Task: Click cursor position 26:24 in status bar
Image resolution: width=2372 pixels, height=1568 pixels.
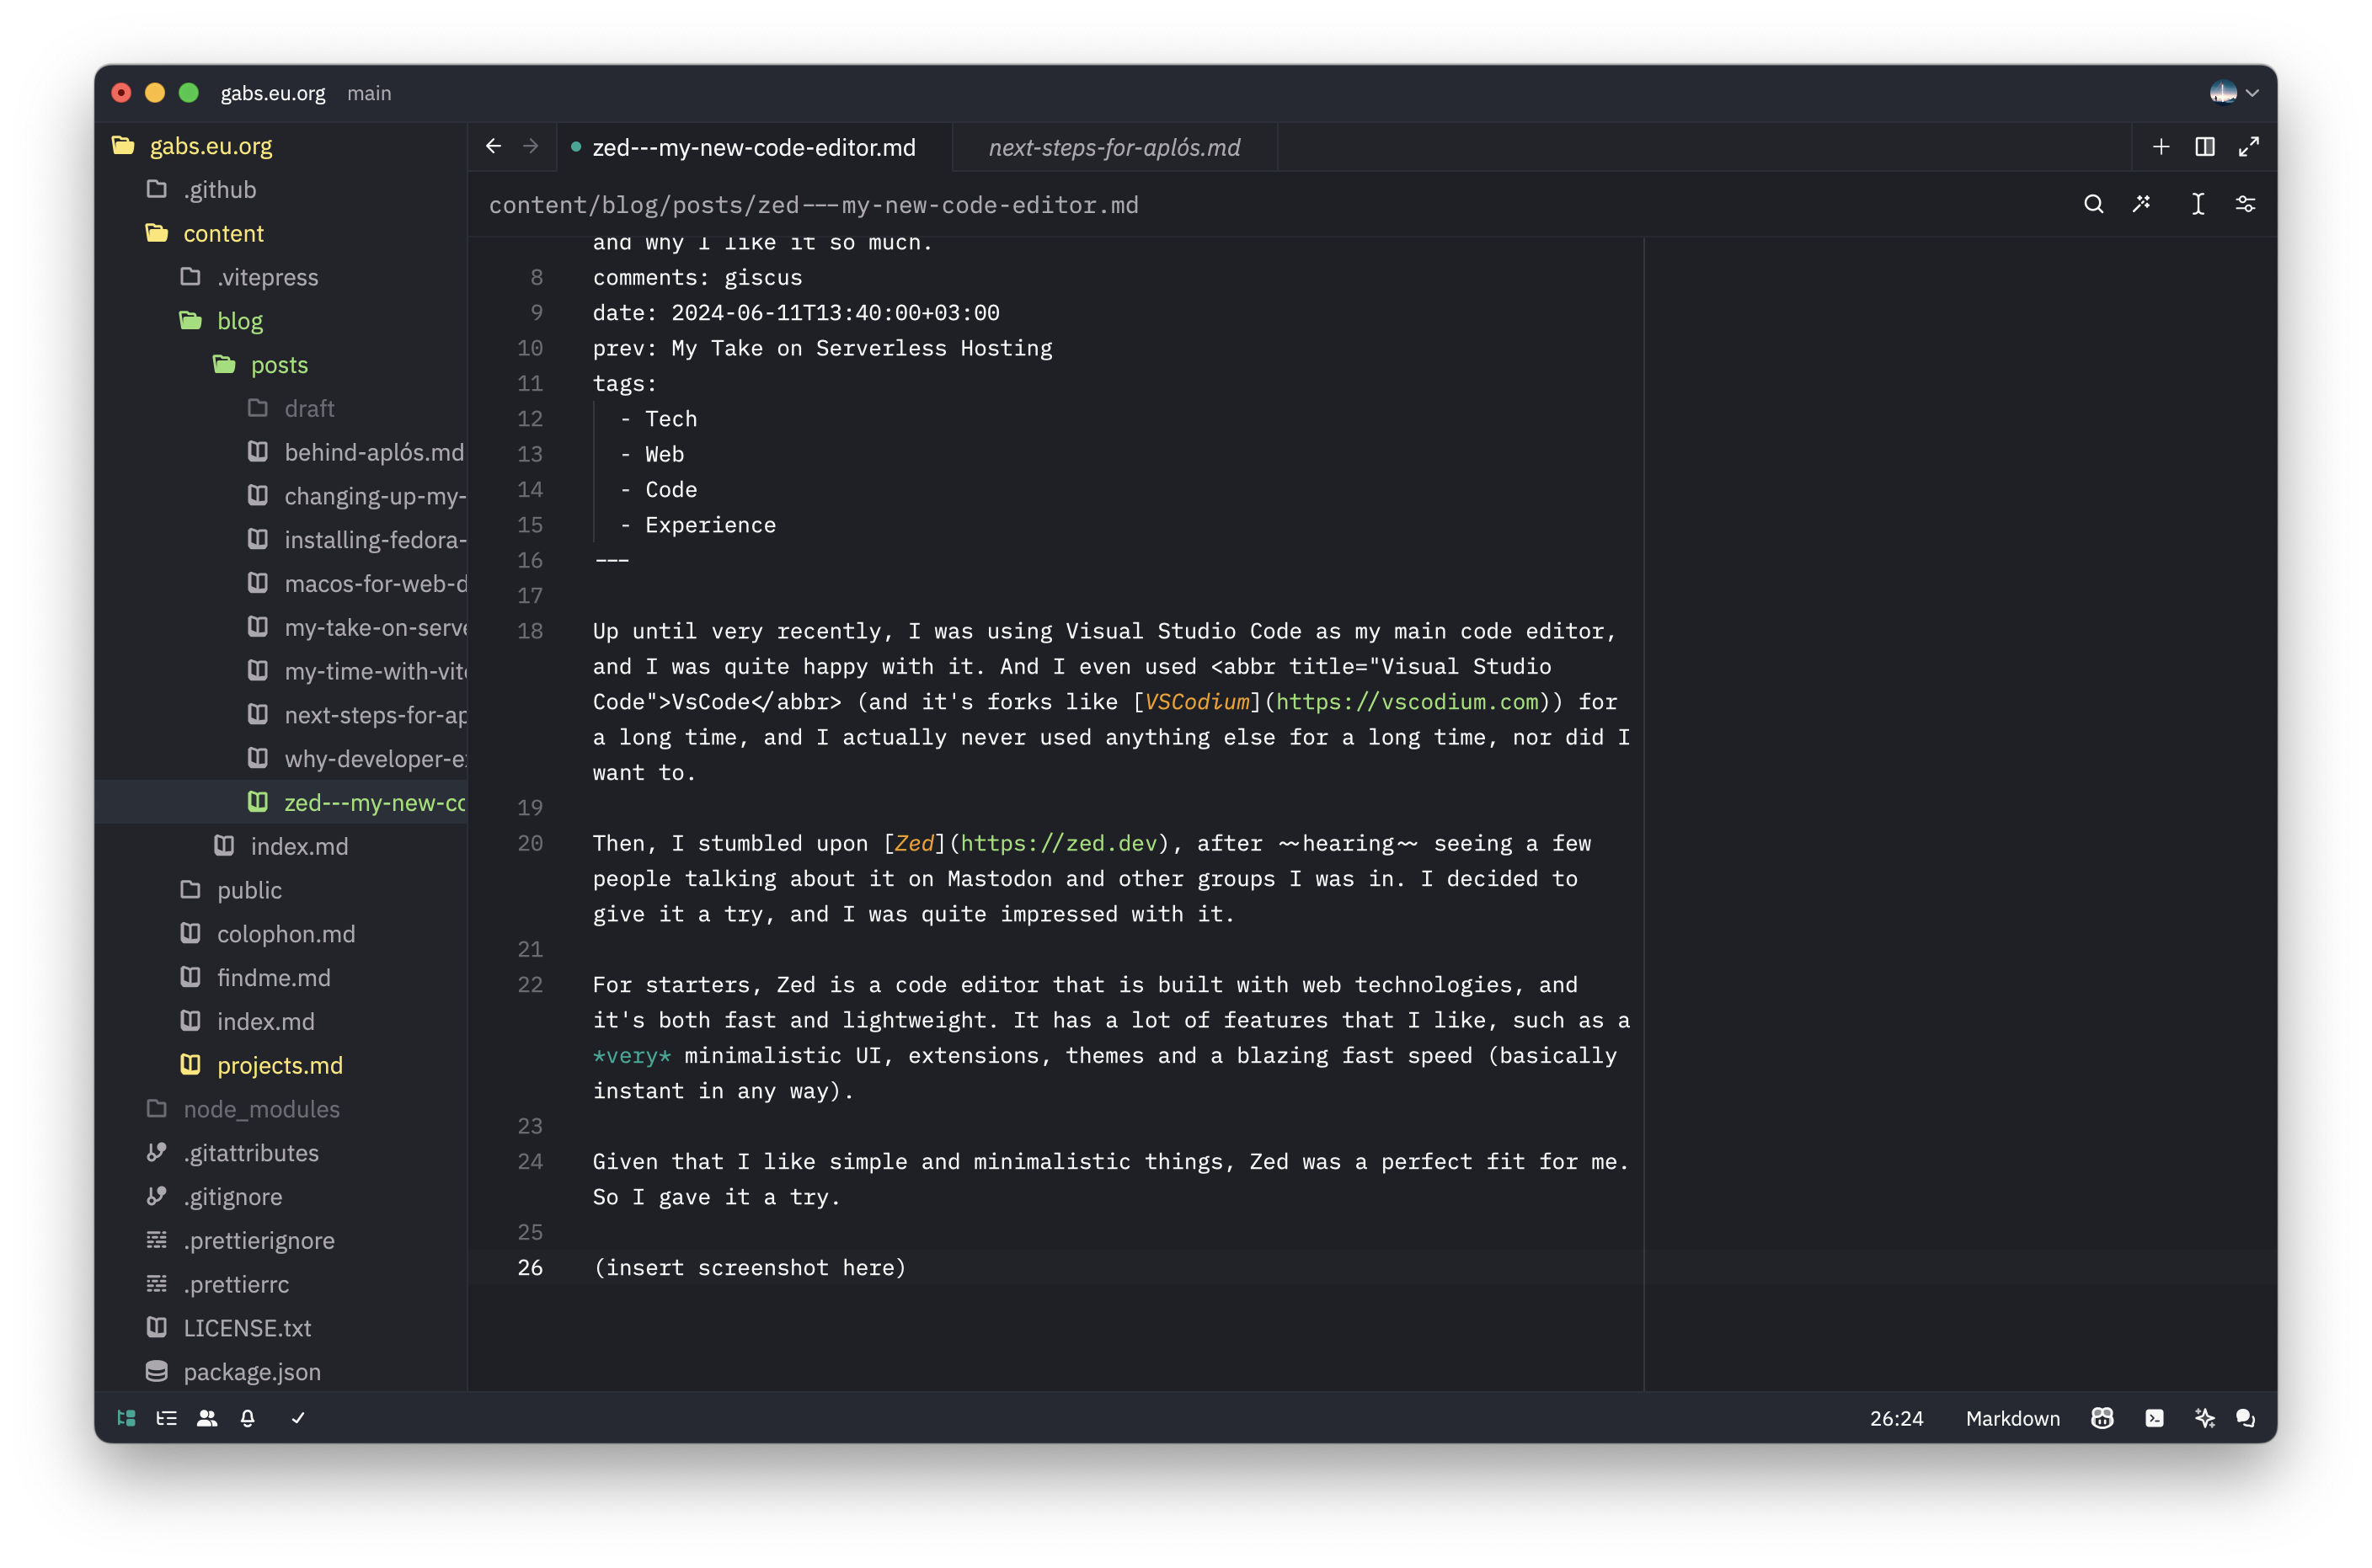Action: [1896, 1418]
